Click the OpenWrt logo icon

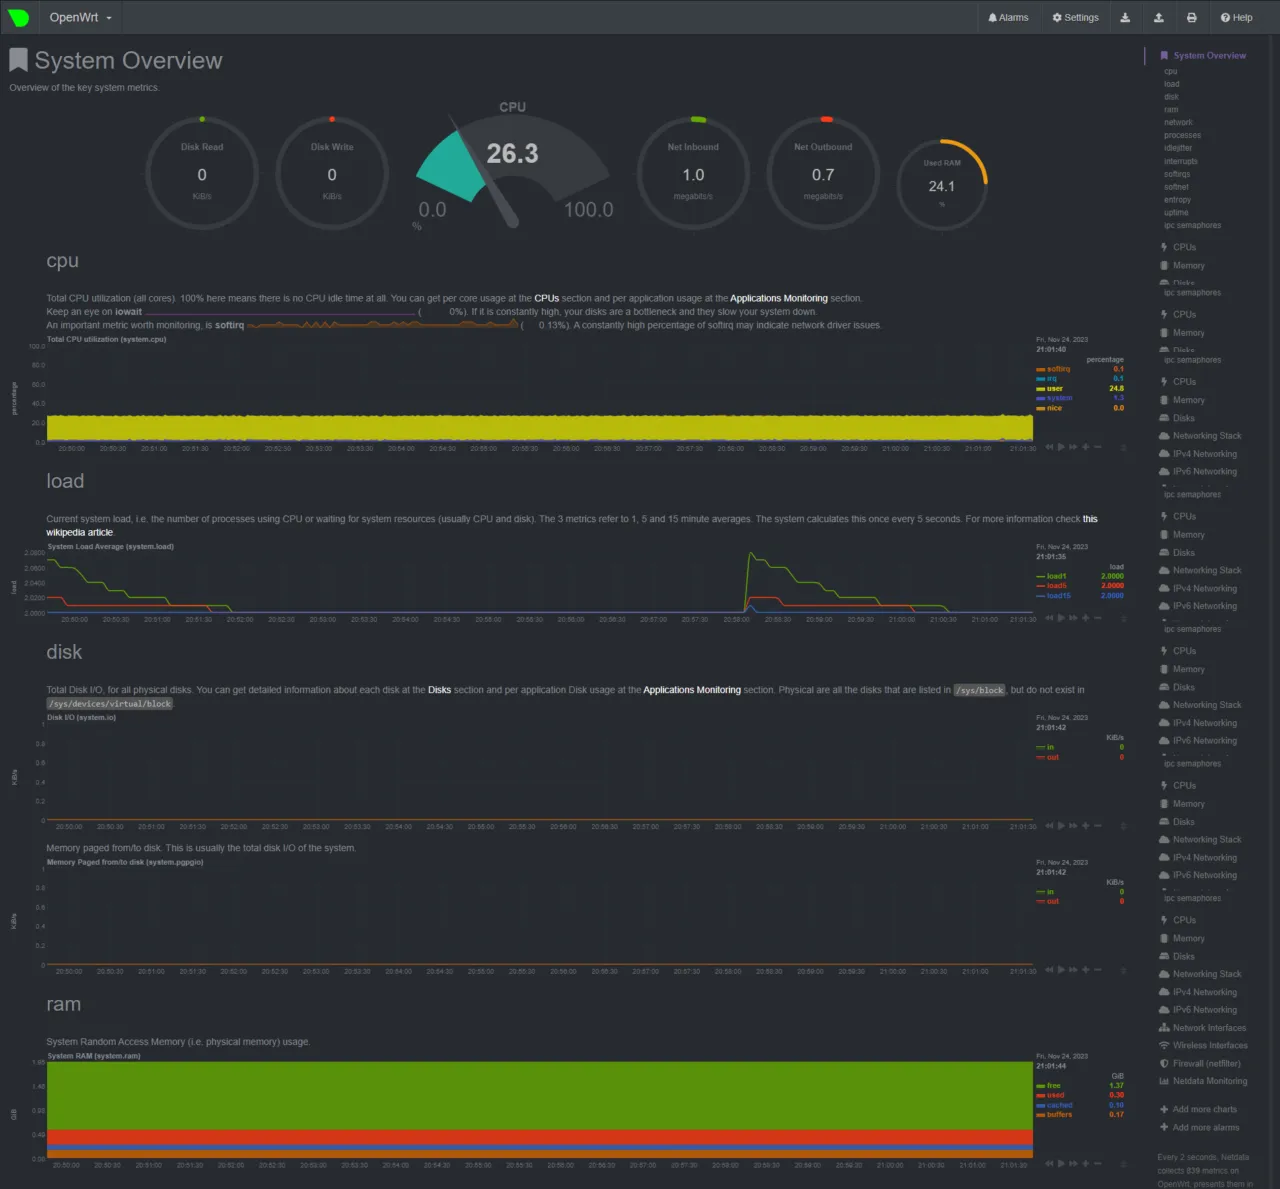[x=19, y=17]
